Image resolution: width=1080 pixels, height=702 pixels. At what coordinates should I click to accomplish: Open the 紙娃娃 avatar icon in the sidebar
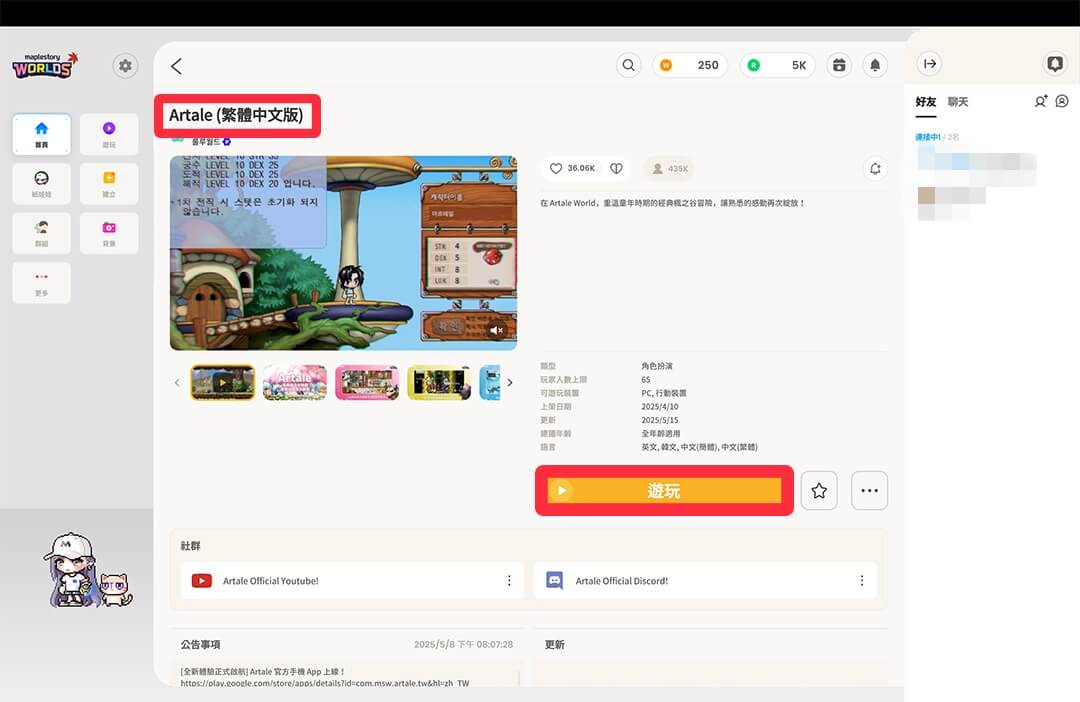[x=41, y=183]
